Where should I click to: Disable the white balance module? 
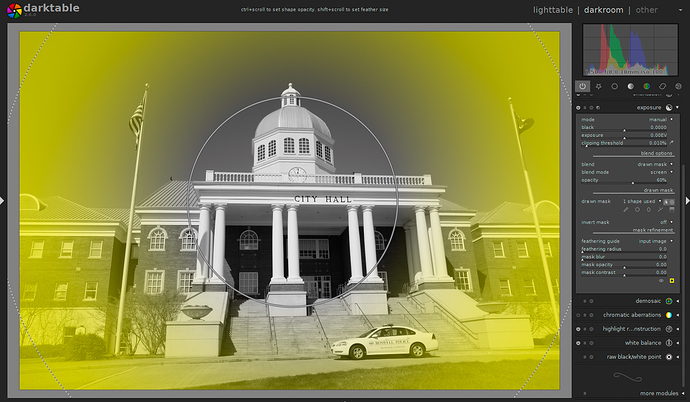click(x=578, y=343)
